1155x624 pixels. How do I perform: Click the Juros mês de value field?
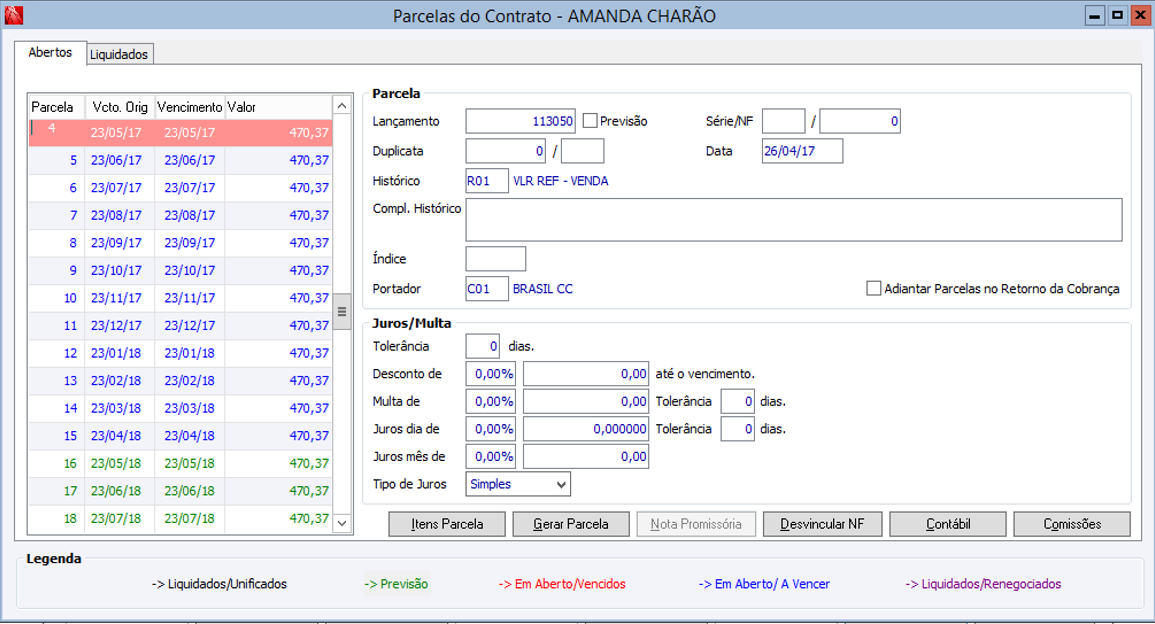pos(586,456)
